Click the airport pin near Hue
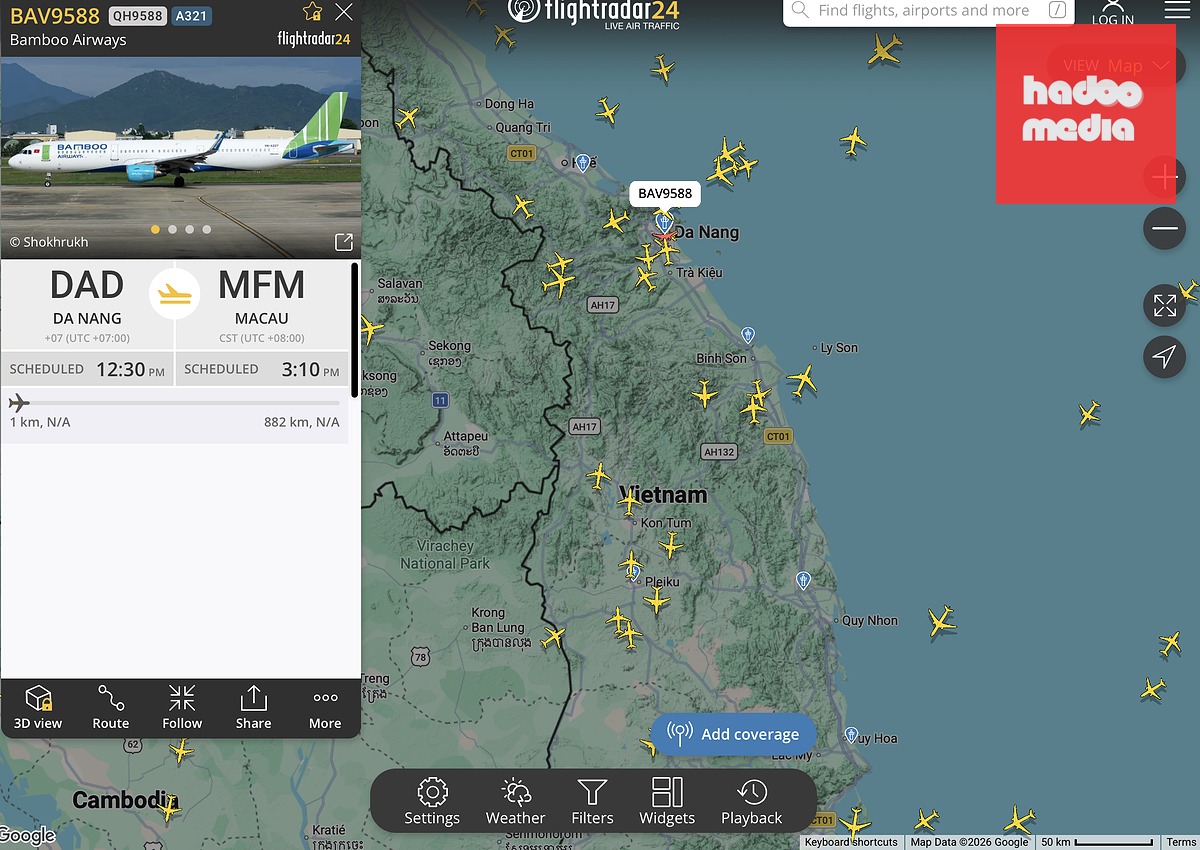 click(x=583, y=161)
